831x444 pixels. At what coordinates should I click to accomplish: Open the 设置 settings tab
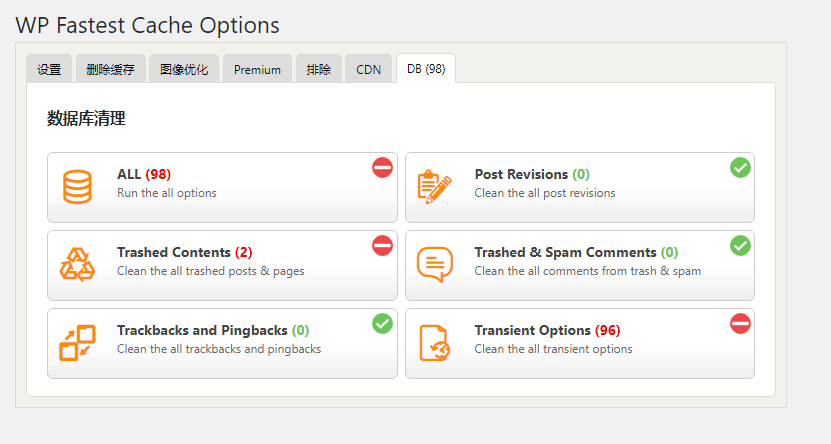49,69
